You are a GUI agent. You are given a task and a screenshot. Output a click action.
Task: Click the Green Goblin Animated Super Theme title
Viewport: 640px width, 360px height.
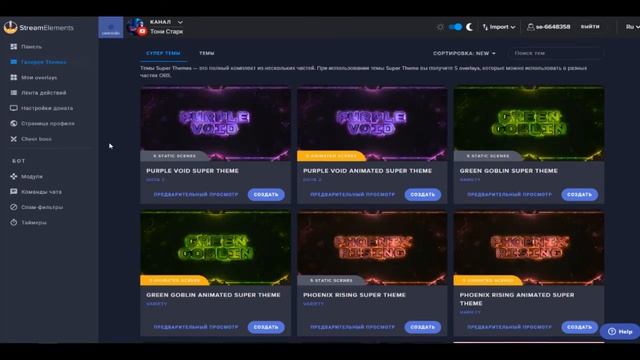[x=213, y=295]
